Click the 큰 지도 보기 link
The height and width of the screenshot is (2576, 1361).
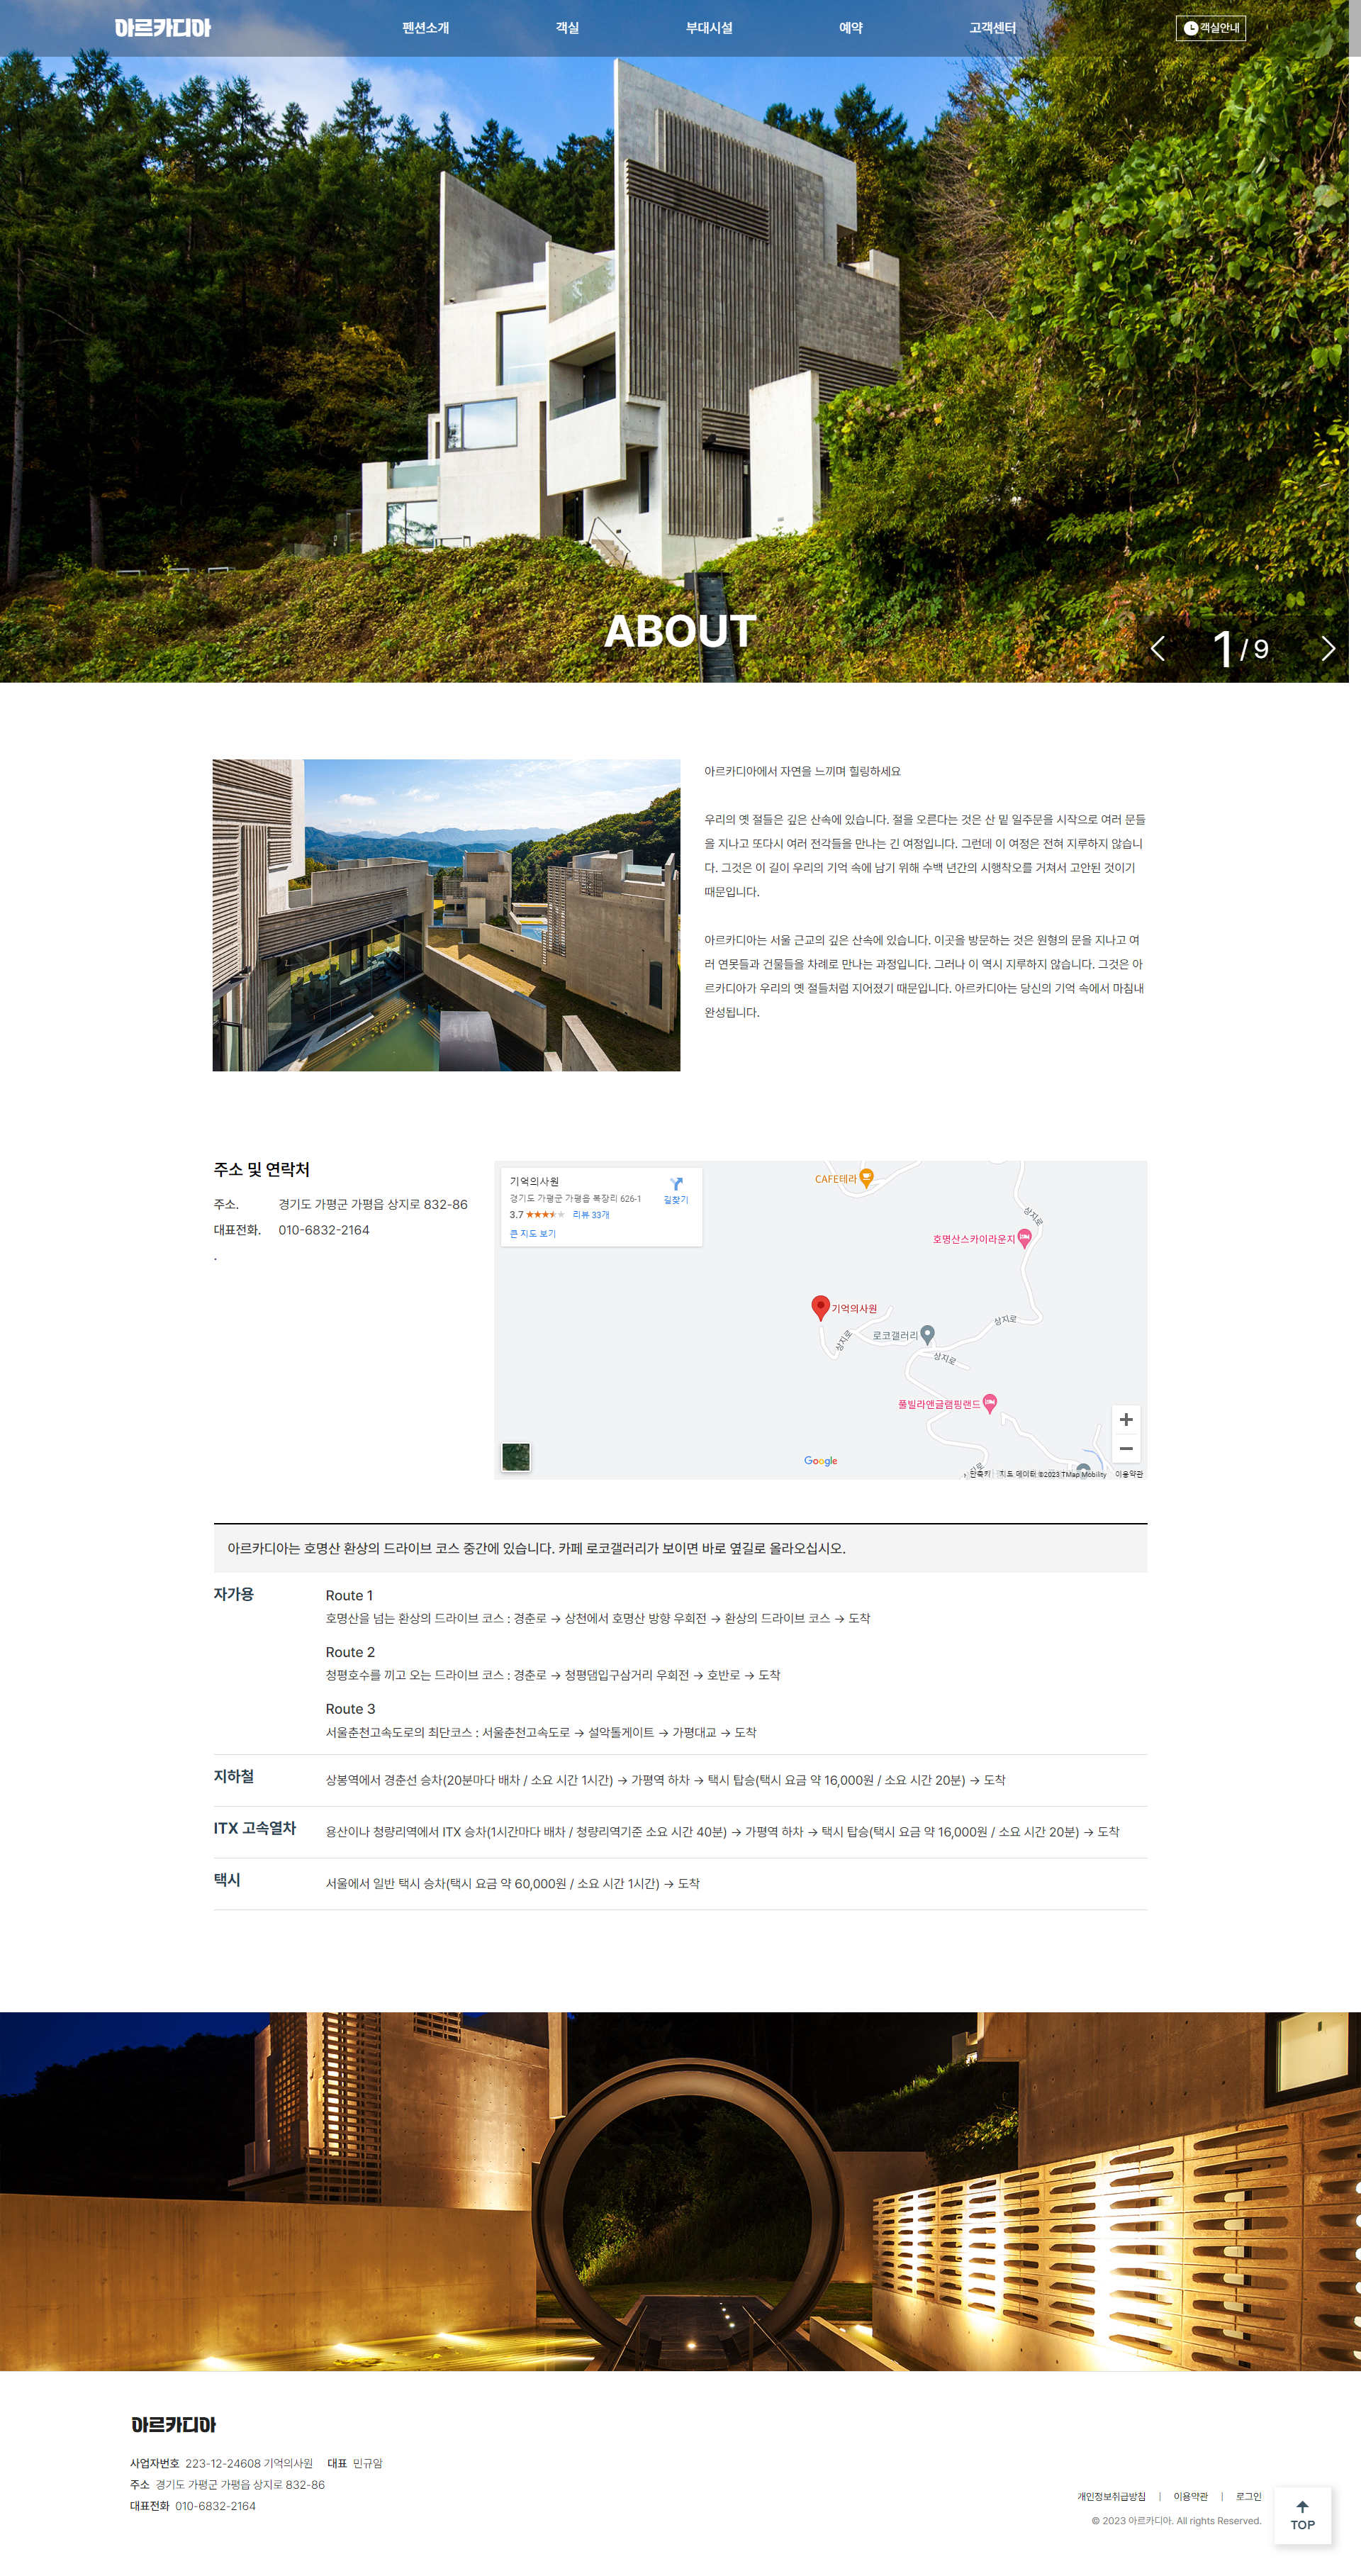coord(533,1233)
